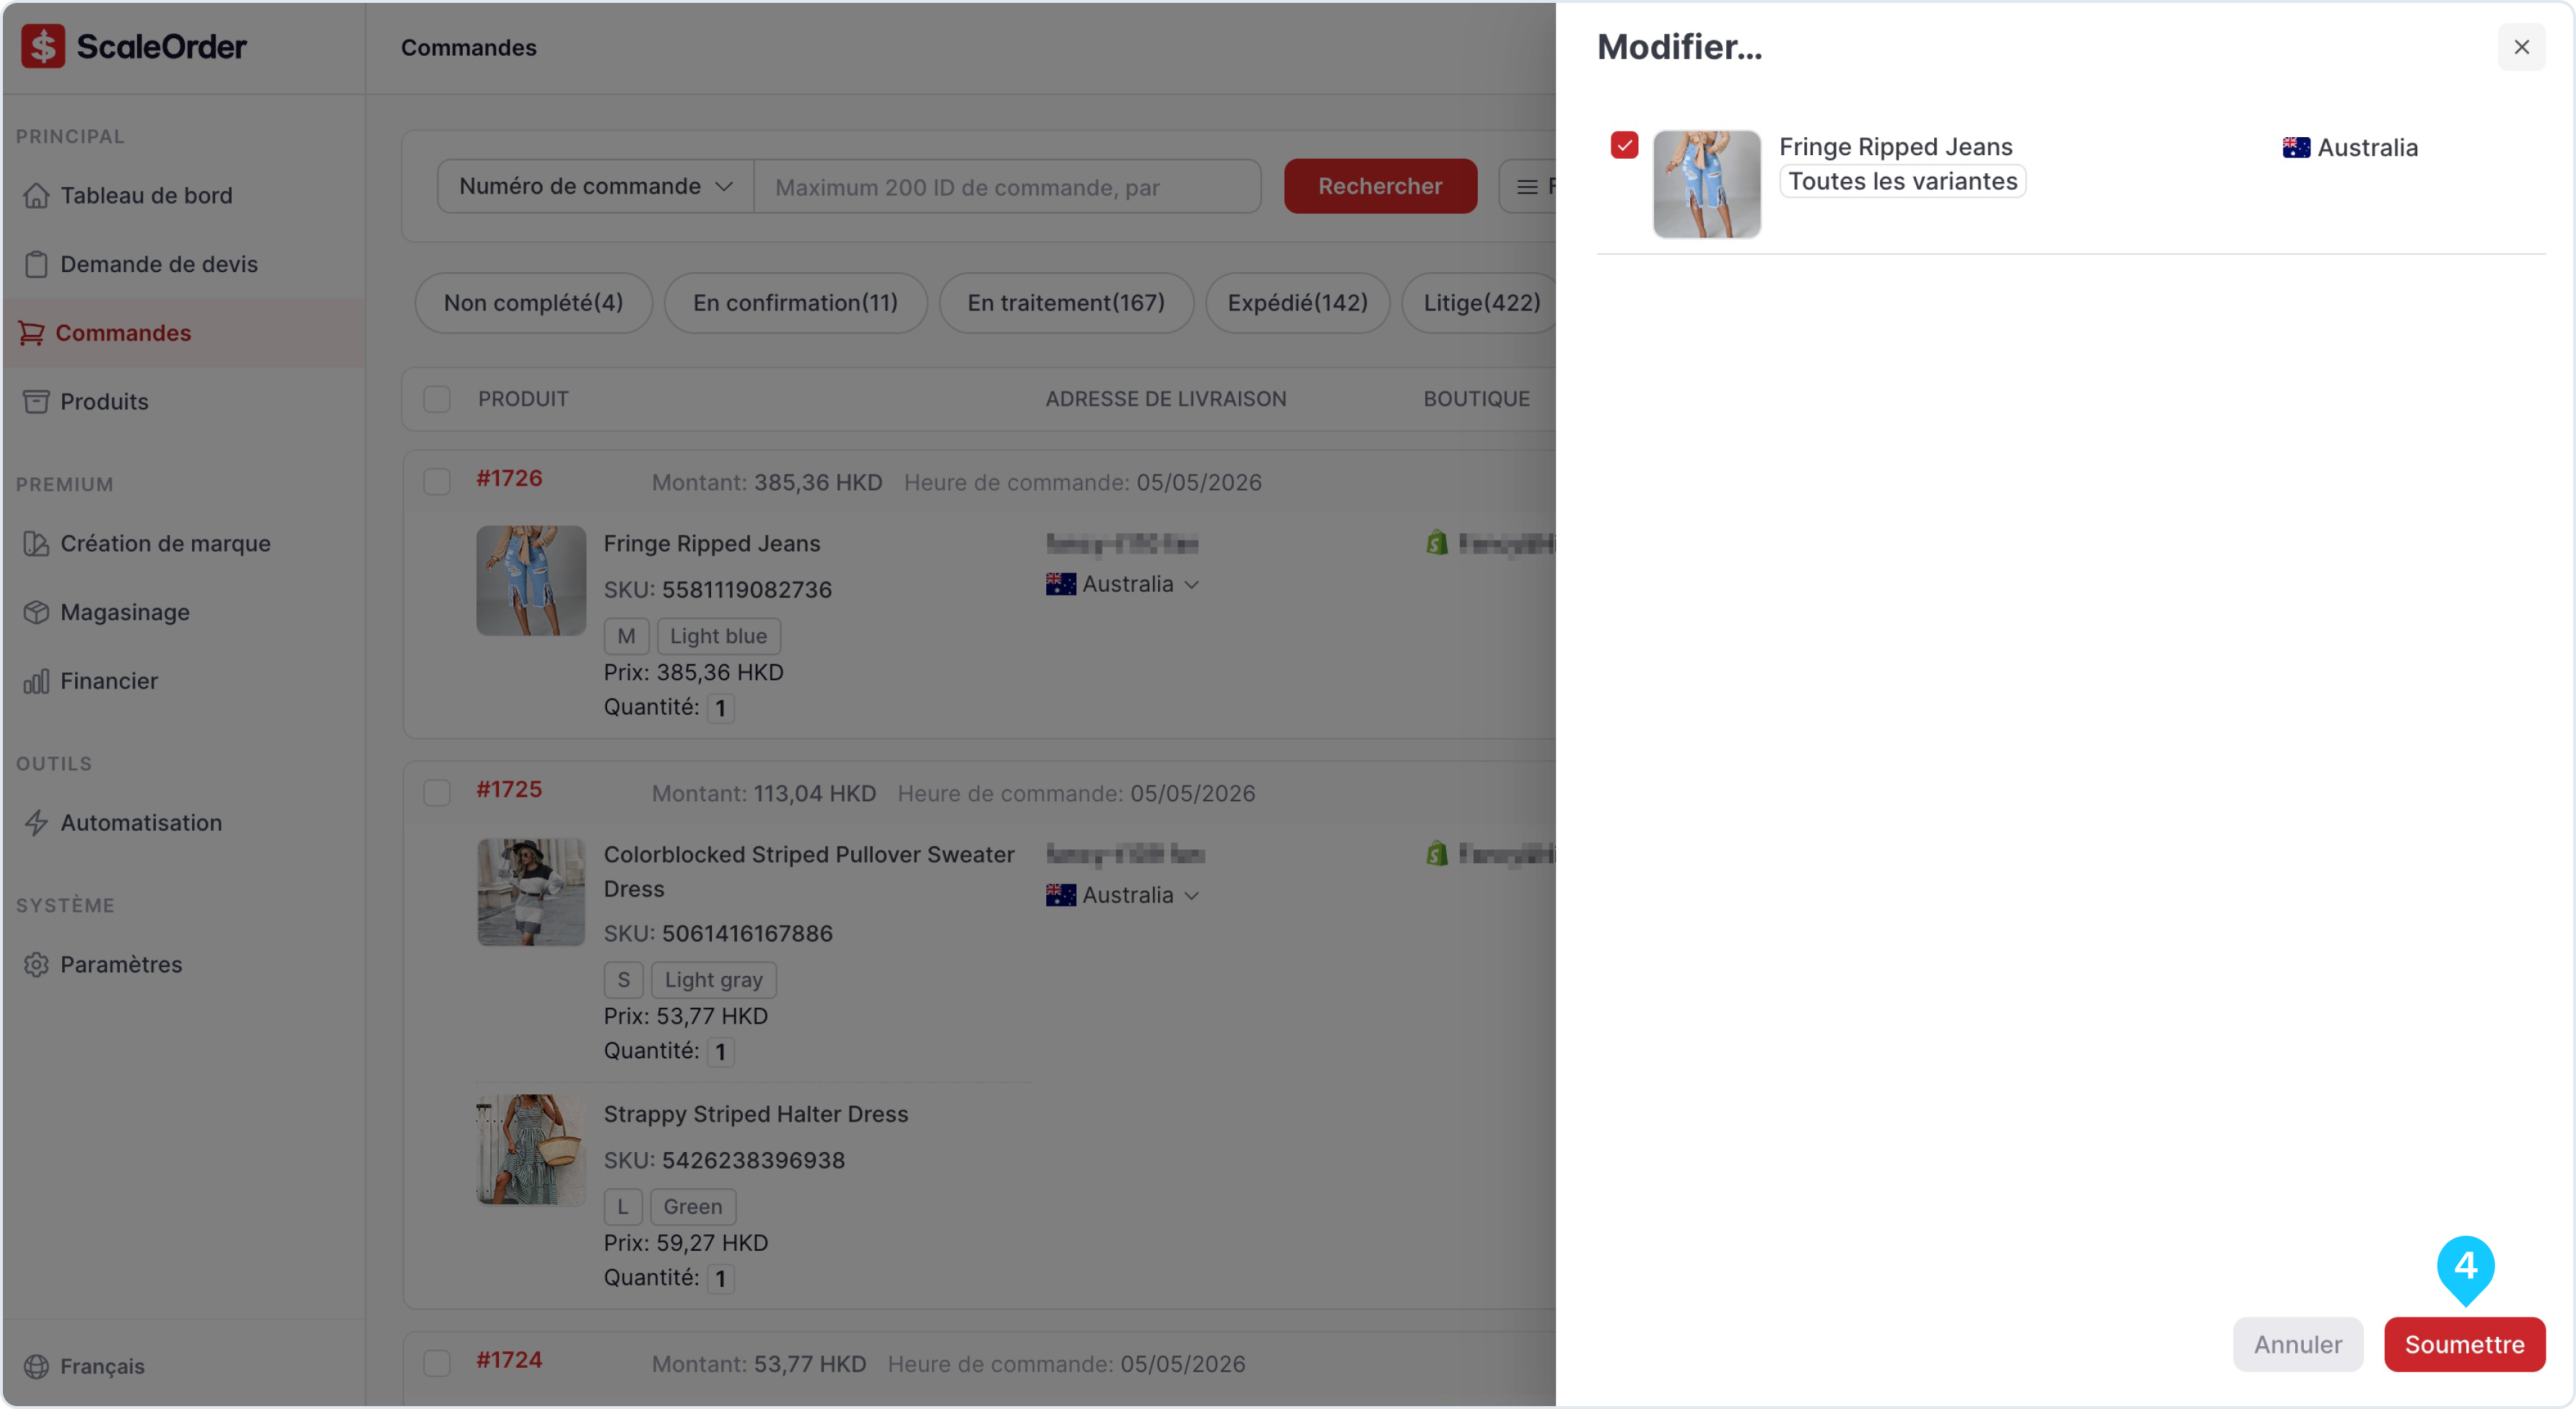This screenshot has width=2576, height=1409.
Task: Click the Paramètres menu item
Action: pos(183,965)
